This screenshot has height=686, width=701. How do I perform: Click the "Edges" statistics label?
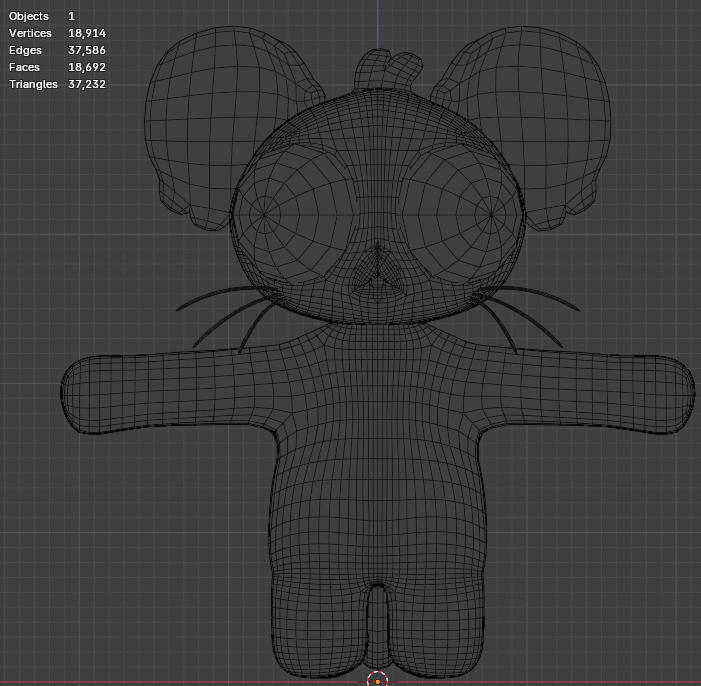[x=25, y=50]
